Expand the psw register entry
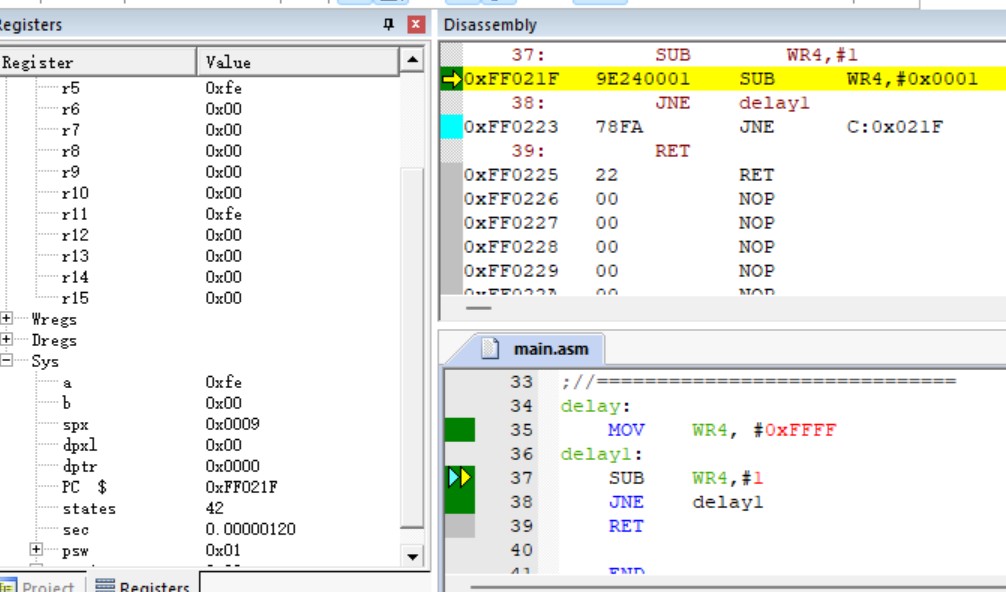 [36, 550]
